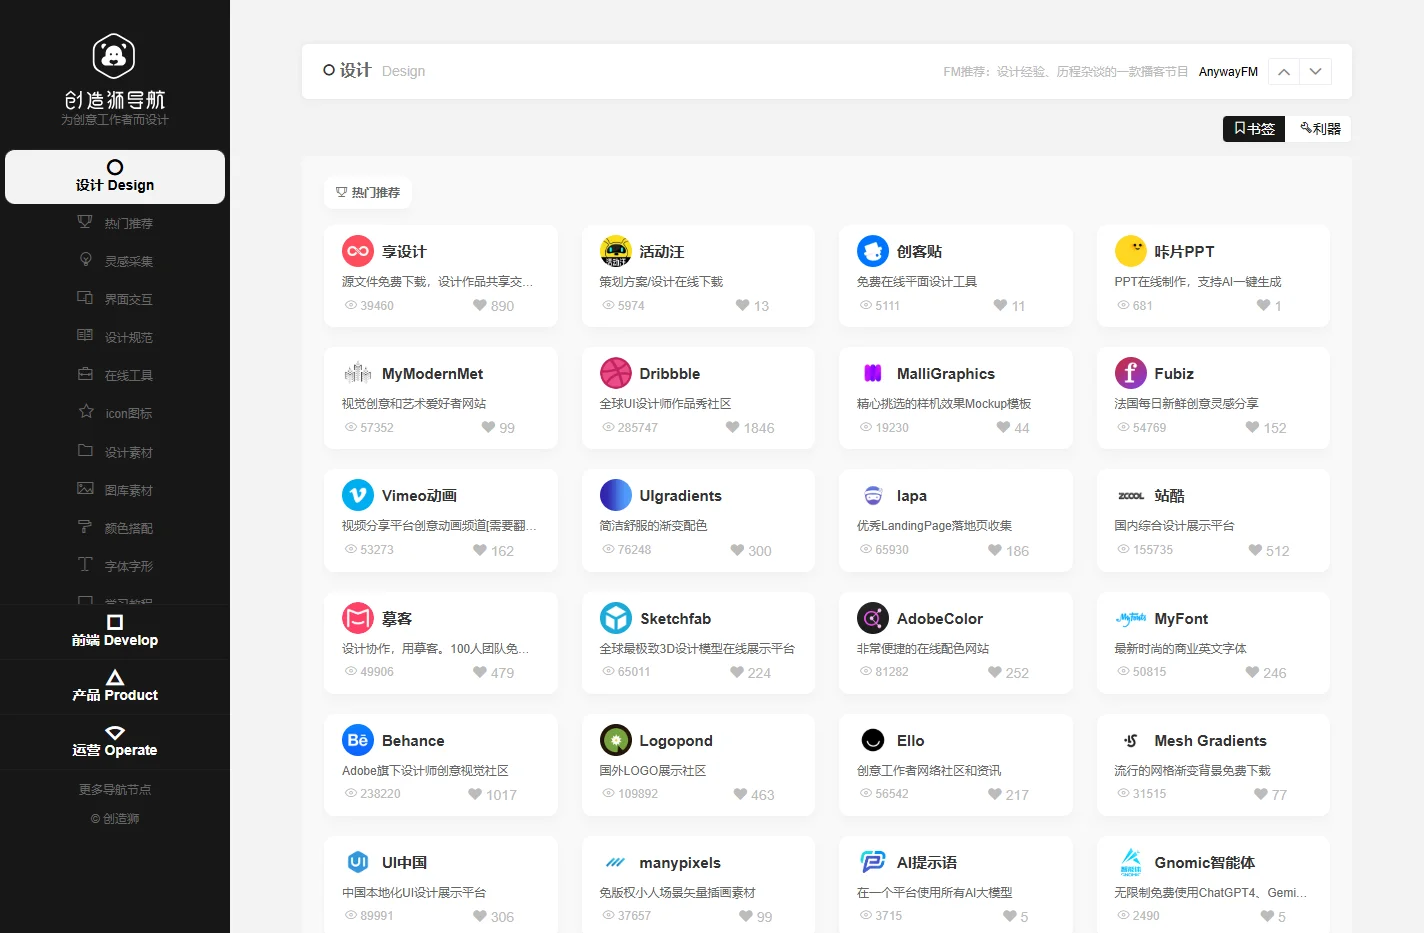Image resolution: width=1424 pixels, height=933 pixels.
Task: Open the AdobeColor icon
Action: (873, 618)
